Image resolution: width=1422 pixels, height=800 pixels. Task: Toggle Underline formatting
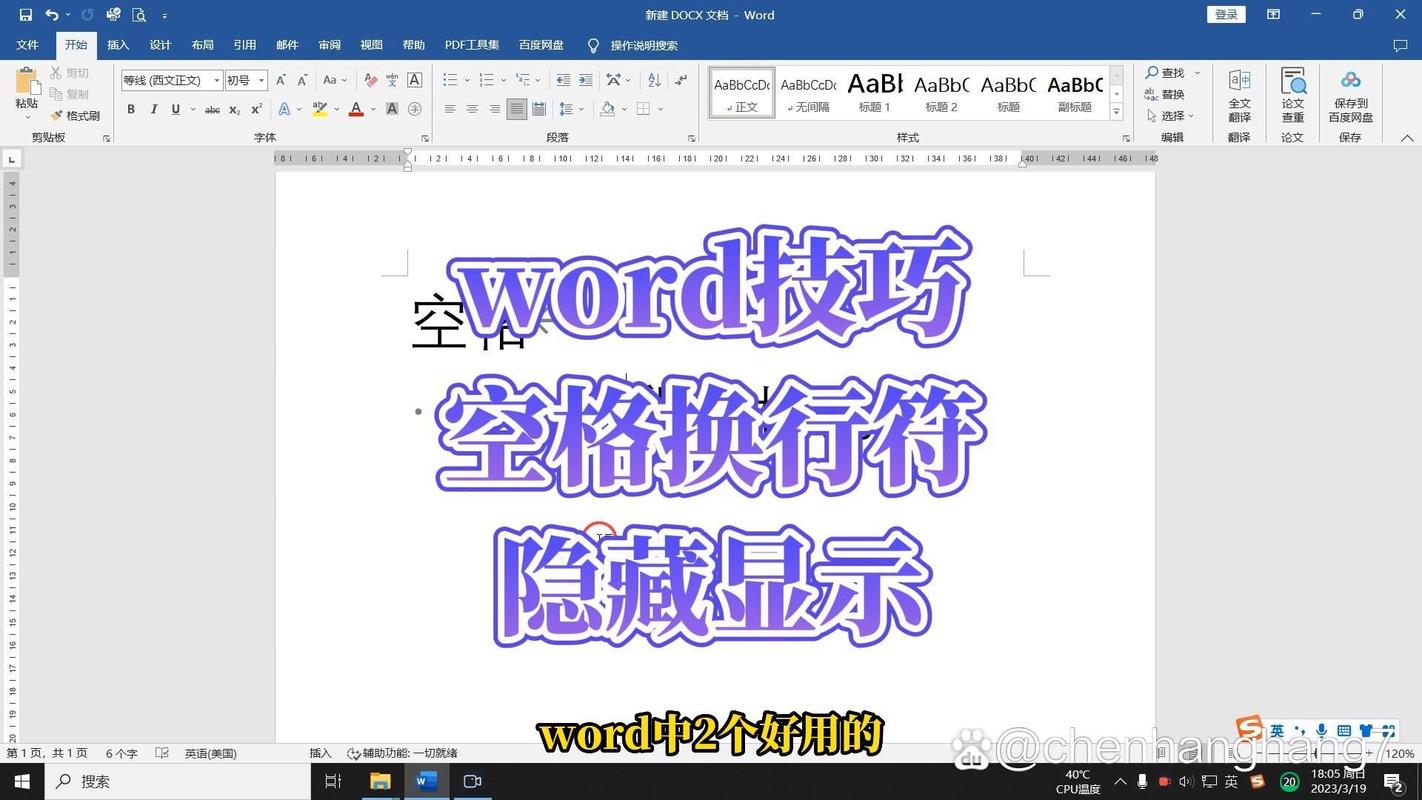coord(176,109)
